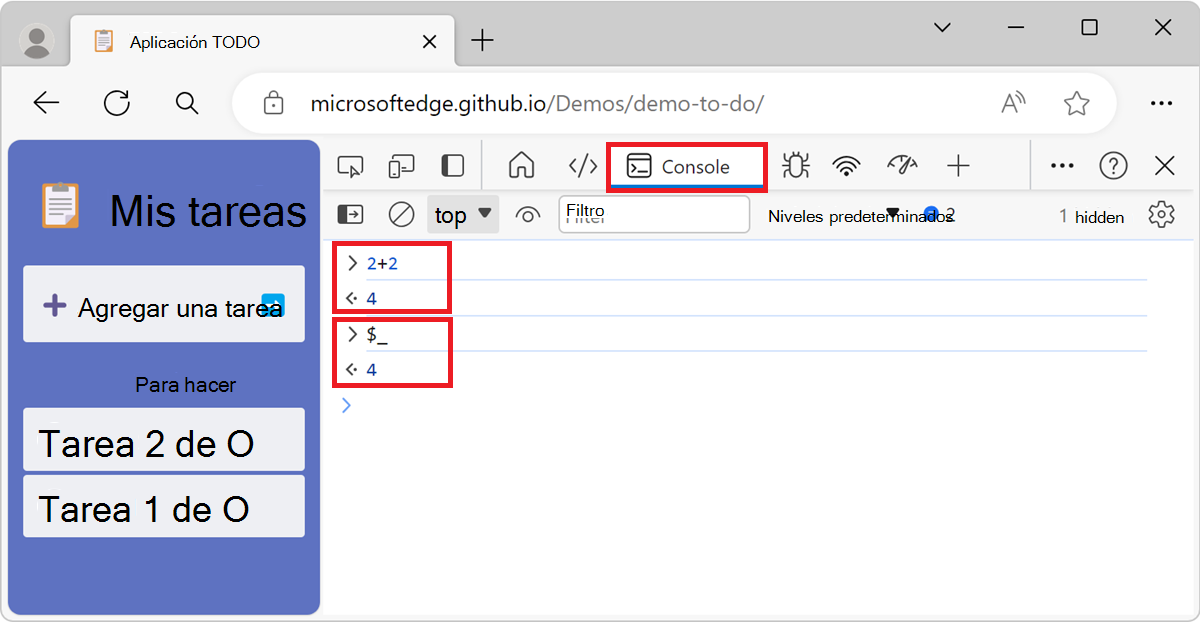Toggle the Console sidebar
Screen dimensions: 1200x622
(350, 215)
